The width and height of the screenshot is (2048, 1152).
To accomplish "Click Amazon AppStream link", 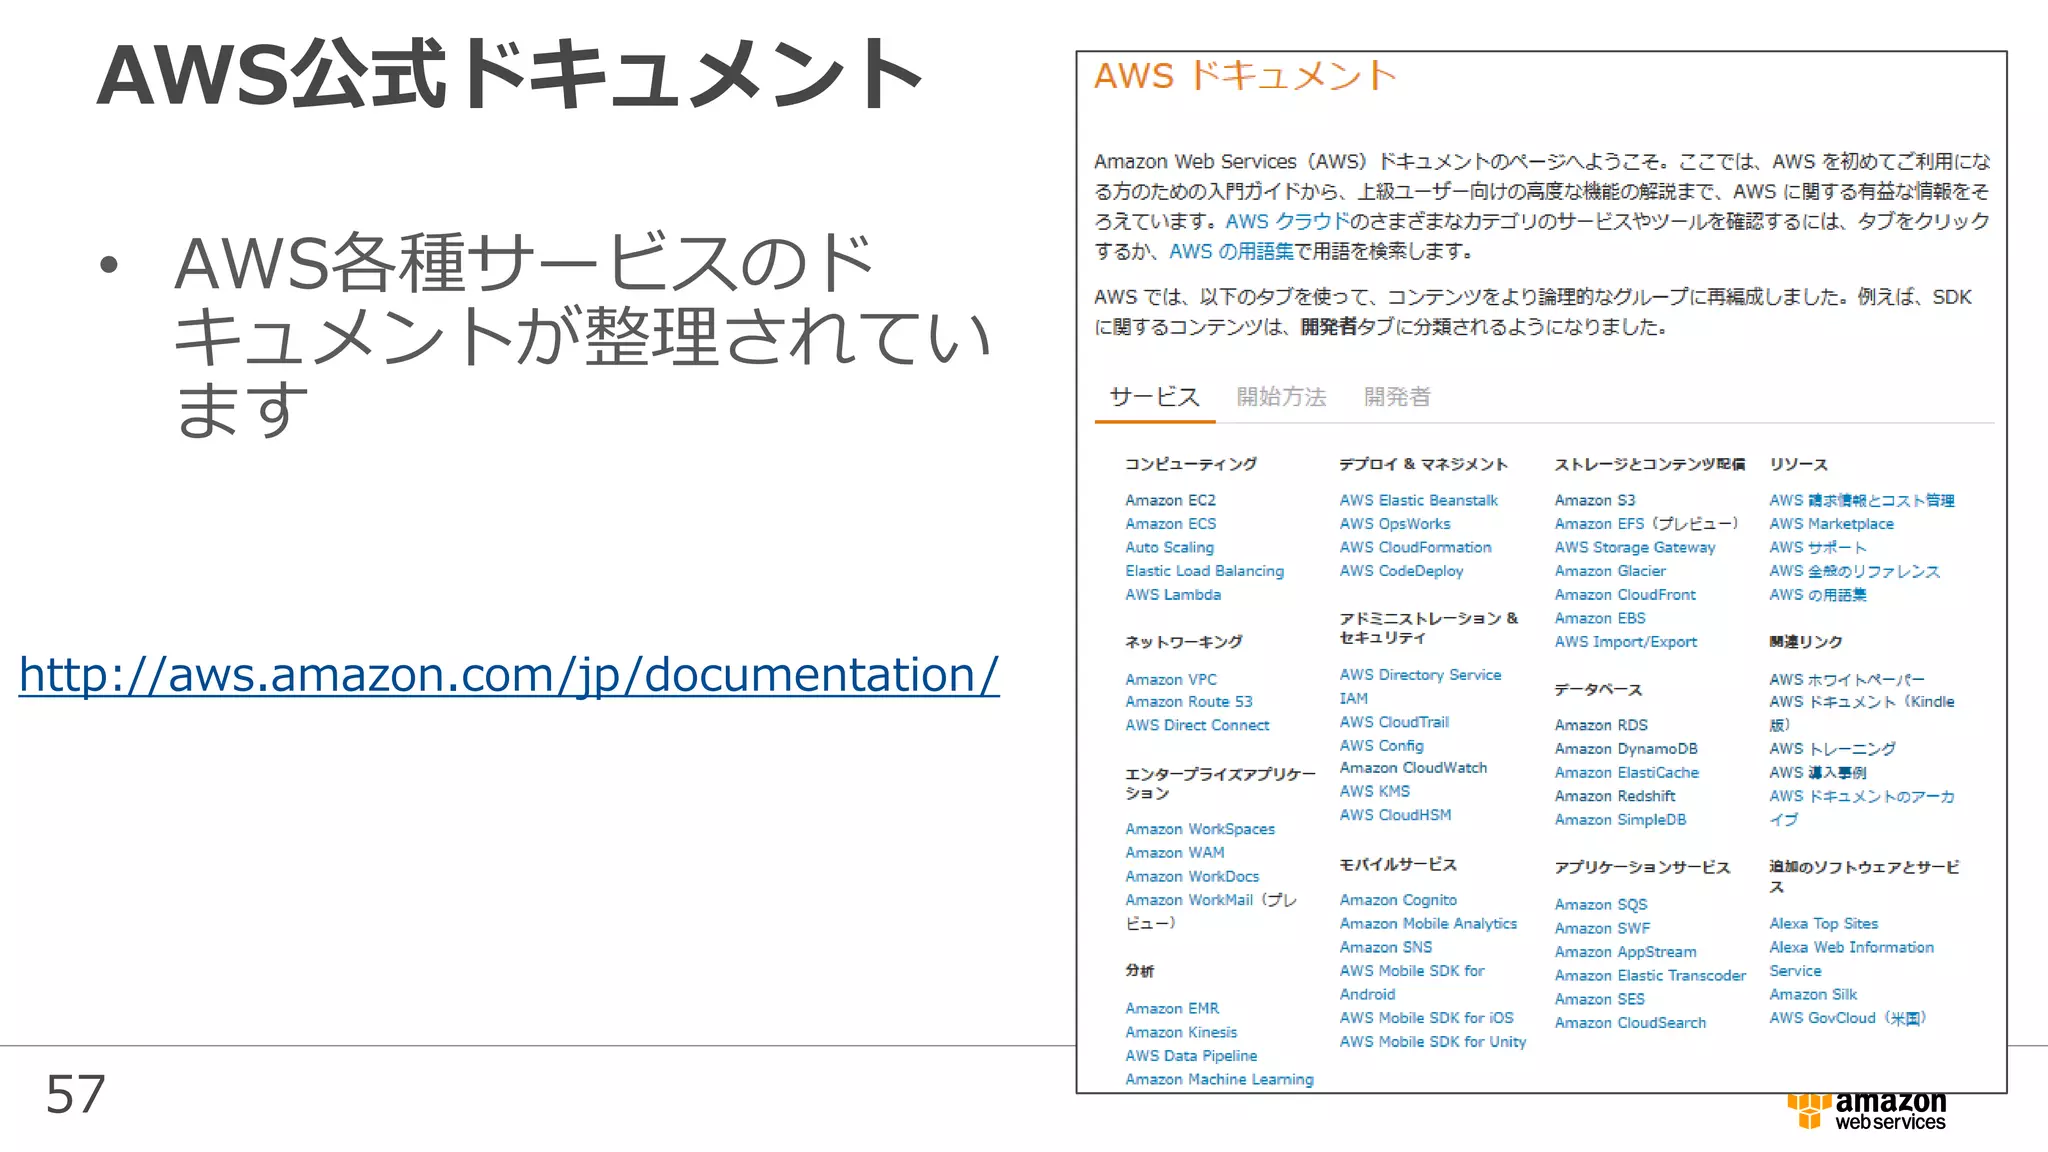I will click(x=1625, y=953).
